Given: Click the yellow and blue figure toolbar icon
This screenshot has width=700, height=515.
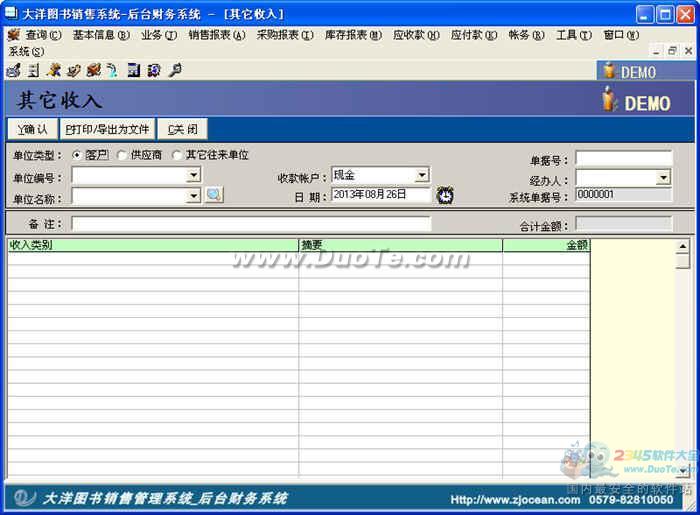Looking at the screenshot, I should point(54,70).
